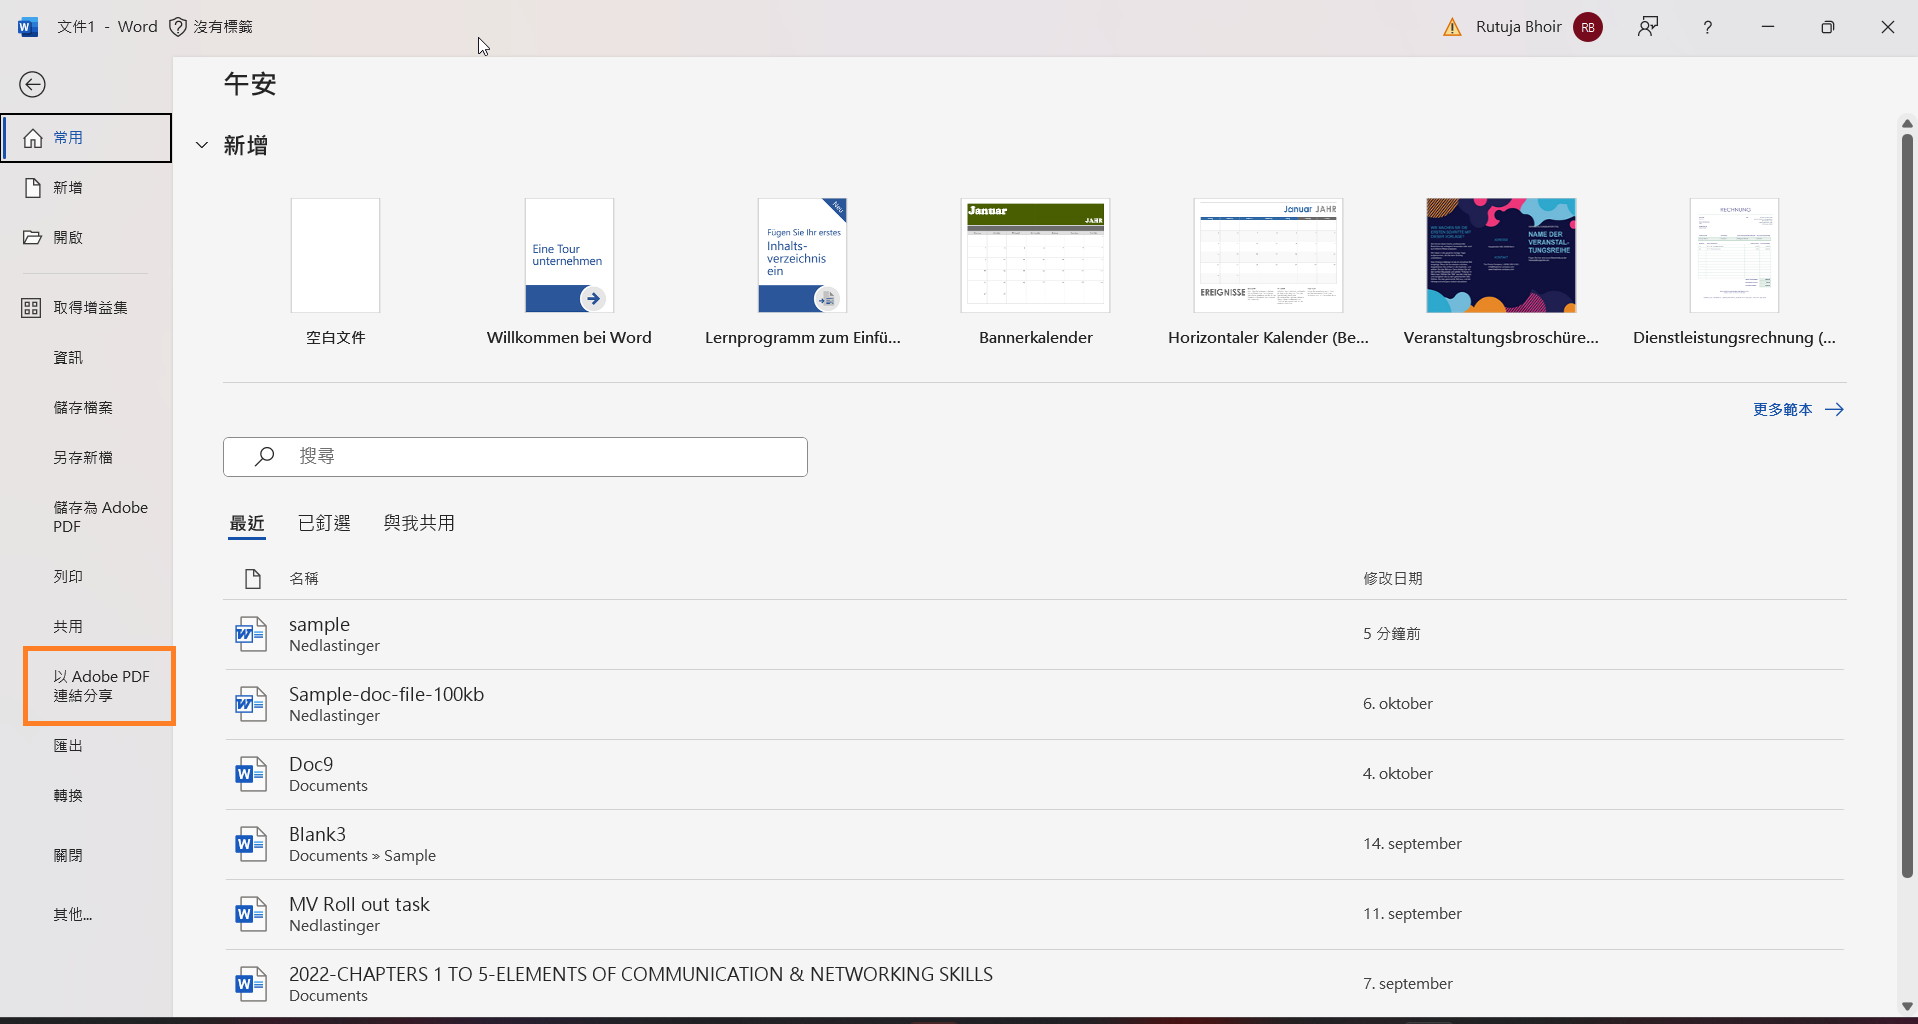Image resolution: width=1918 pixels, height=1024 pixels.
Task: Click the back arrow to return to document
Action: [x=32, y=85]
